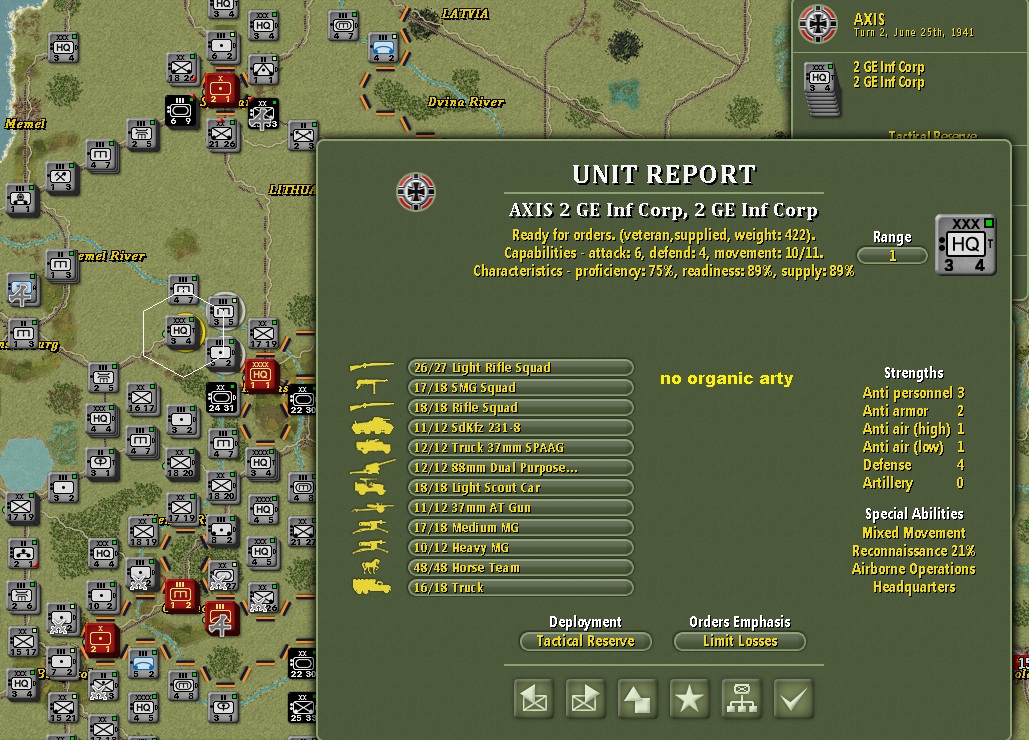Select the blue unit counter 4-2 near Latvia

pyautogui.click(x=383, y=48)
